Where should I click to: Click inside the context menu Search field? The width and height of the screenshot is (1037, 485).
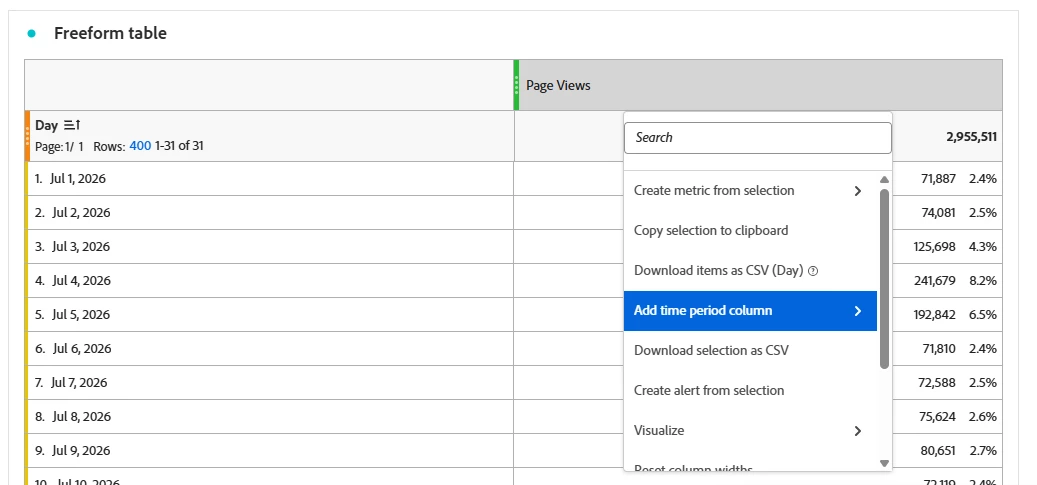[758, 138]
